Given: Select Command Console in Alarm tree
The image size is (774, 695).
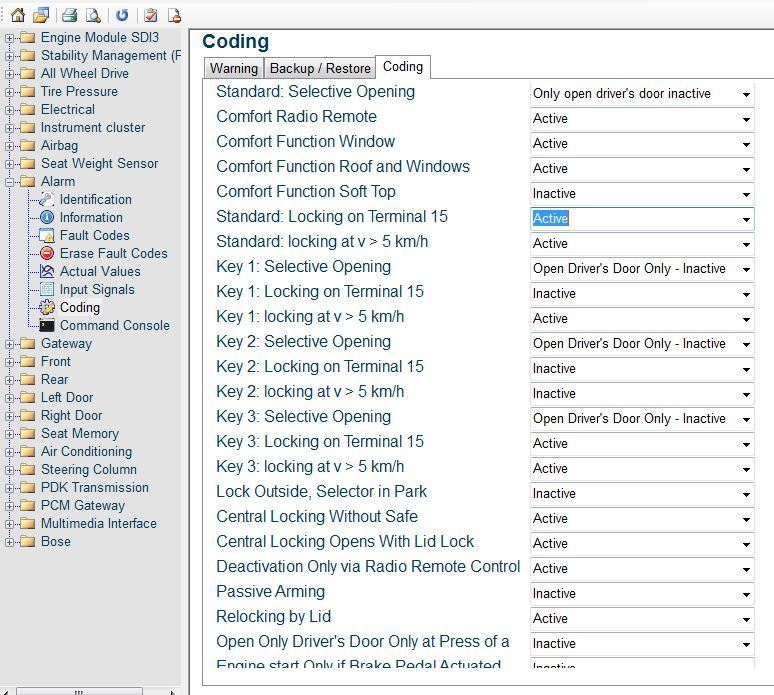Looking at the screenshot, I should [114, 325].
